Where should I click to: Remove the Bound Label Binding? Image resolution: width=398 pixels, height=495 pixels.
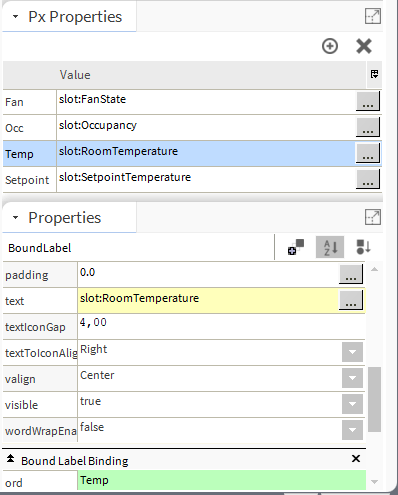(356, 459)
